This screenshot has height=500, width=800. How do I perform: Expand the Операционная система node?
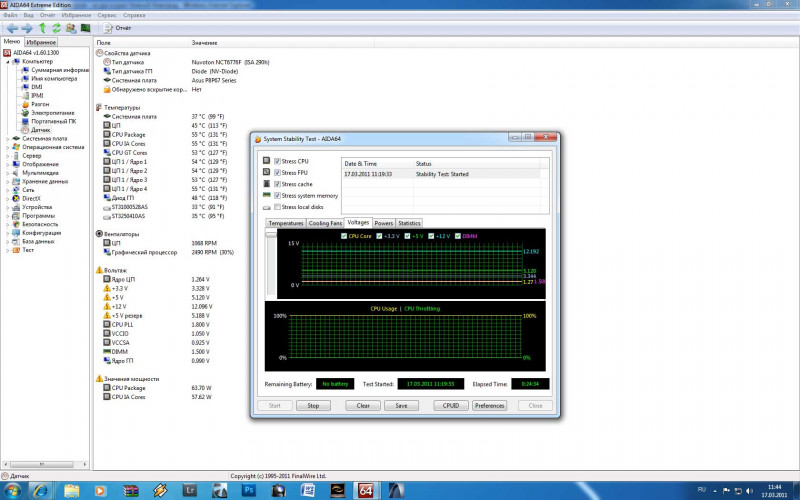(x=8, y=147)
